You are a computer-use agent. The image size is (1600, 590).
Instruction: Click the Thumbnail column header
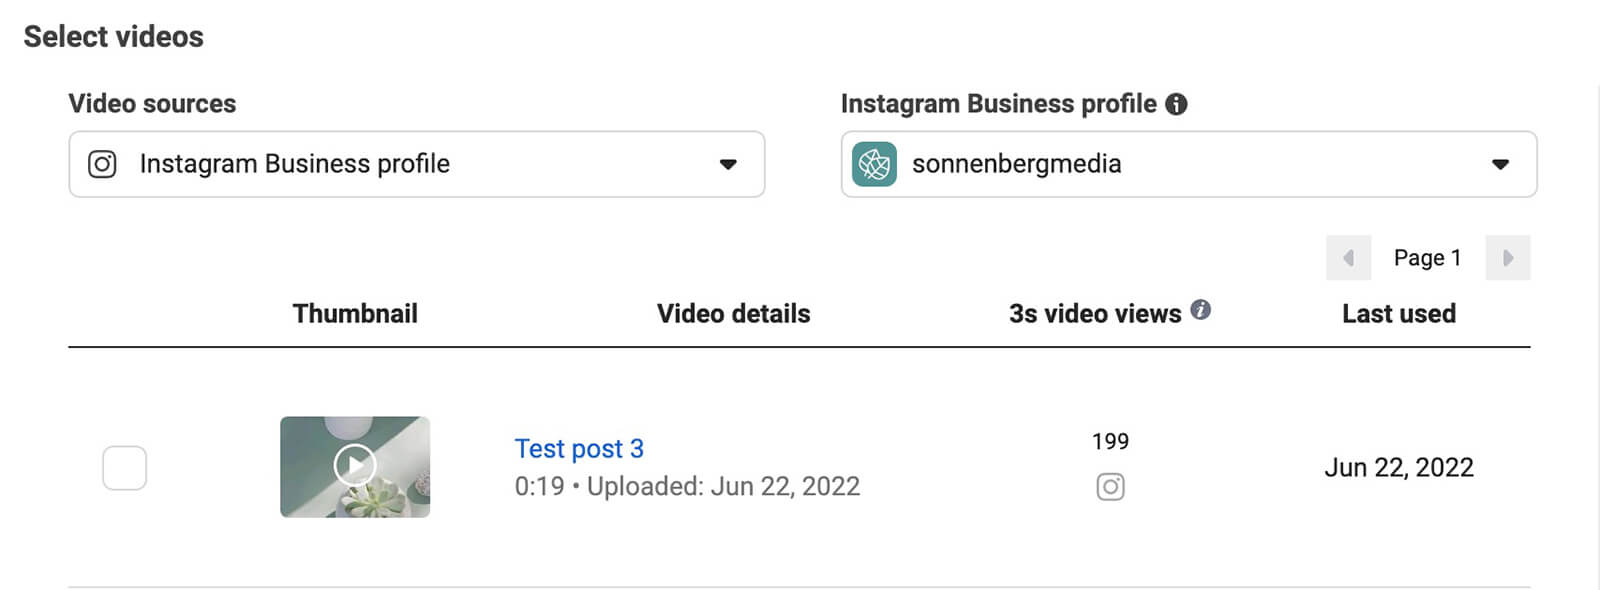point(355,314)
